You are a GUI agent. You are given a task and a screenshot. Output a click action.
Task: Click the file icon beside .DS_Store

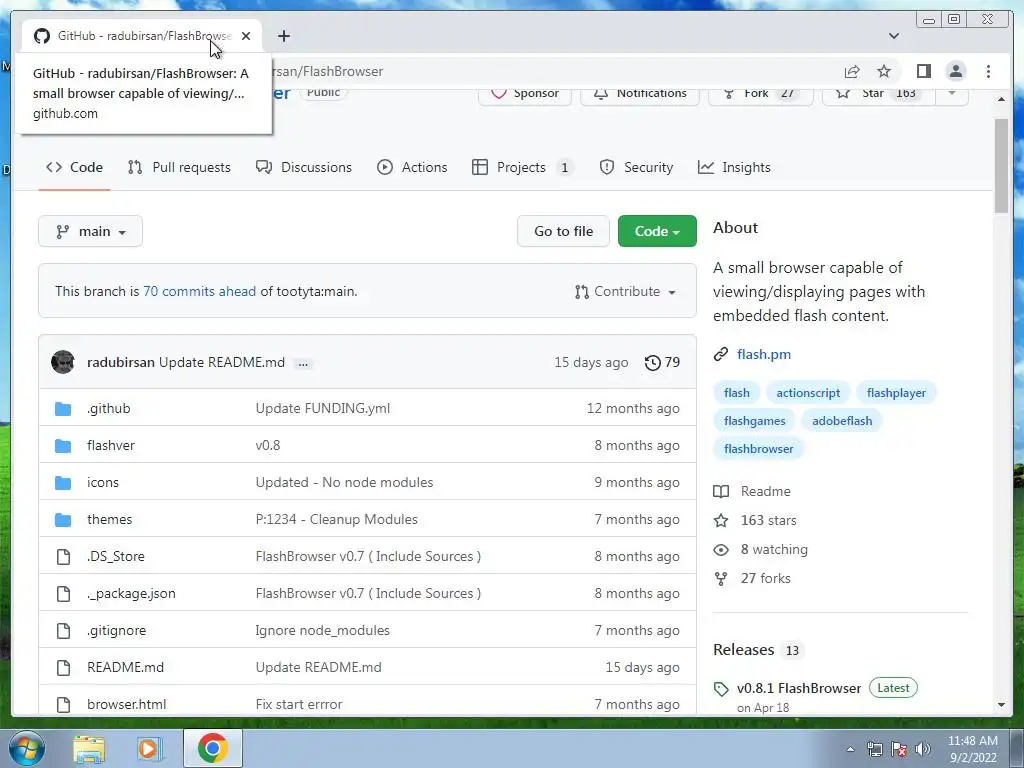coord(63,556)
